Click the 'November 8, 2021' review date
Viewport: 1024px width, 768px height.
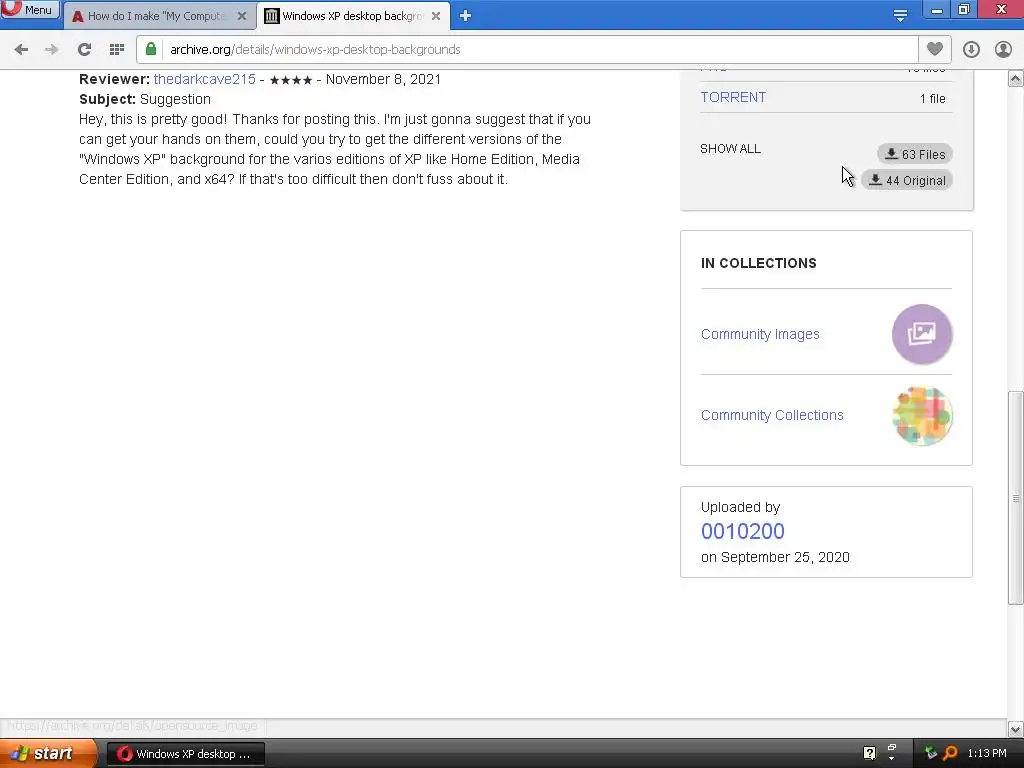point(383,79)
